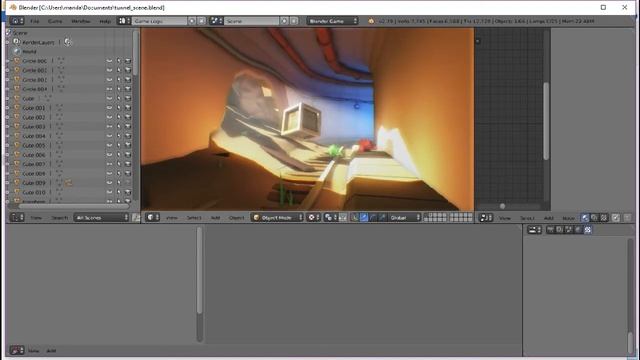Expand the RenderLayers tree item
The width and height of the screenshot is (640, 360).
[7, 42]
